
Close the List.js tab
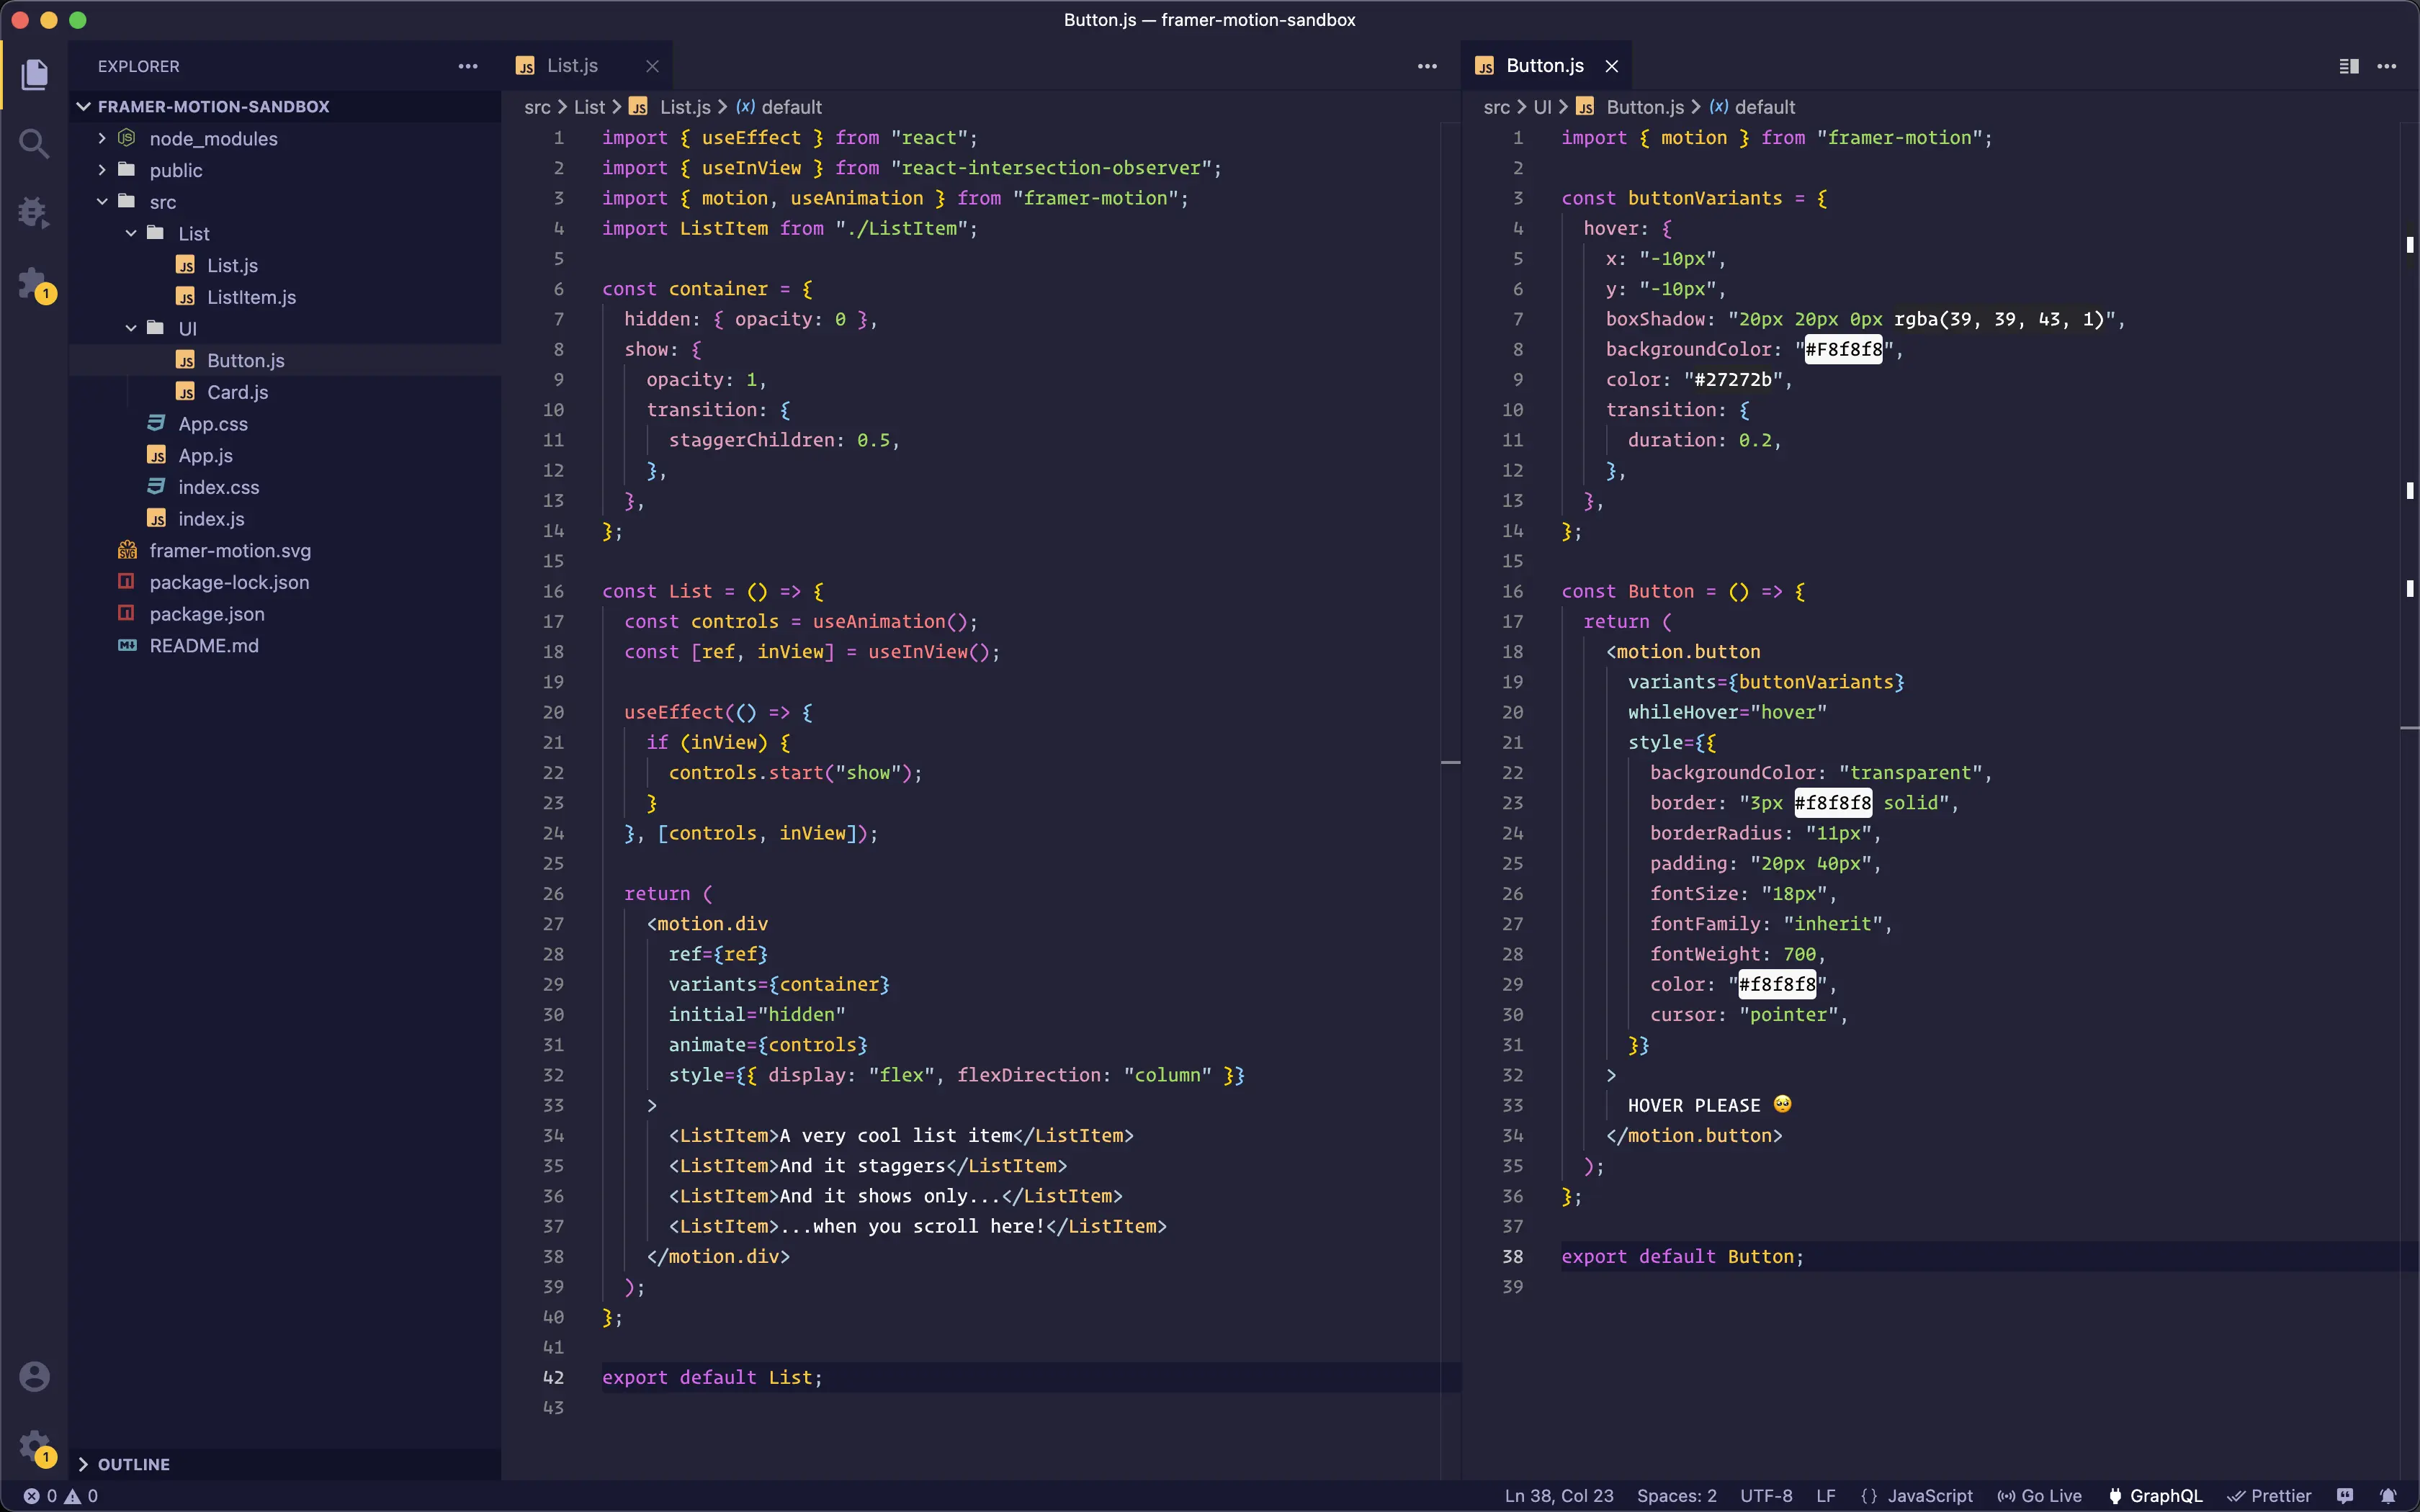[652, 66]
